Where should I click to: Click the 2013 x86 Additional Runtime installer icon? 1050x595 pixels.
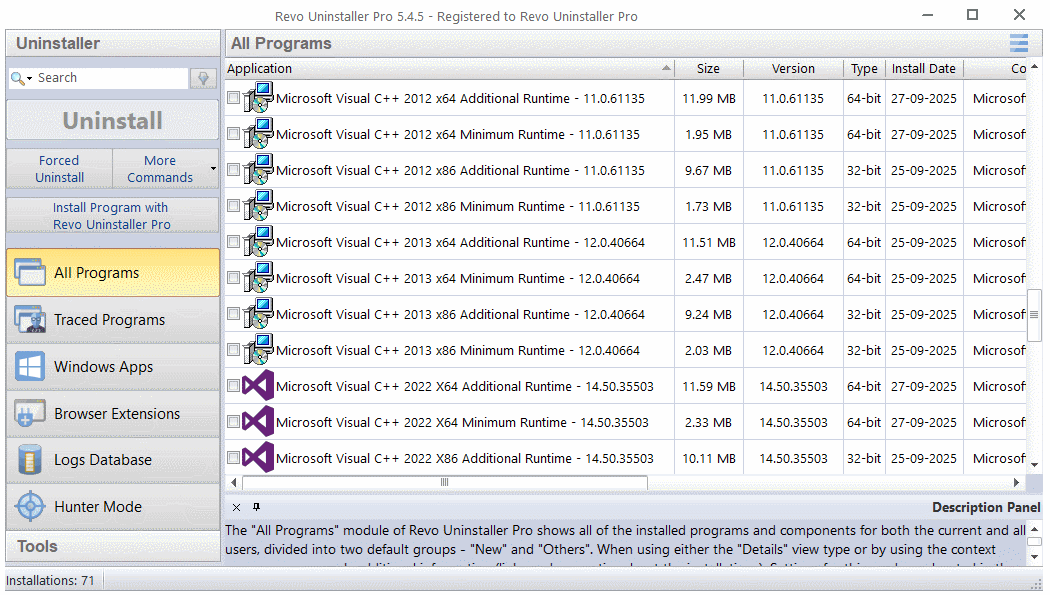pos(258,315)
